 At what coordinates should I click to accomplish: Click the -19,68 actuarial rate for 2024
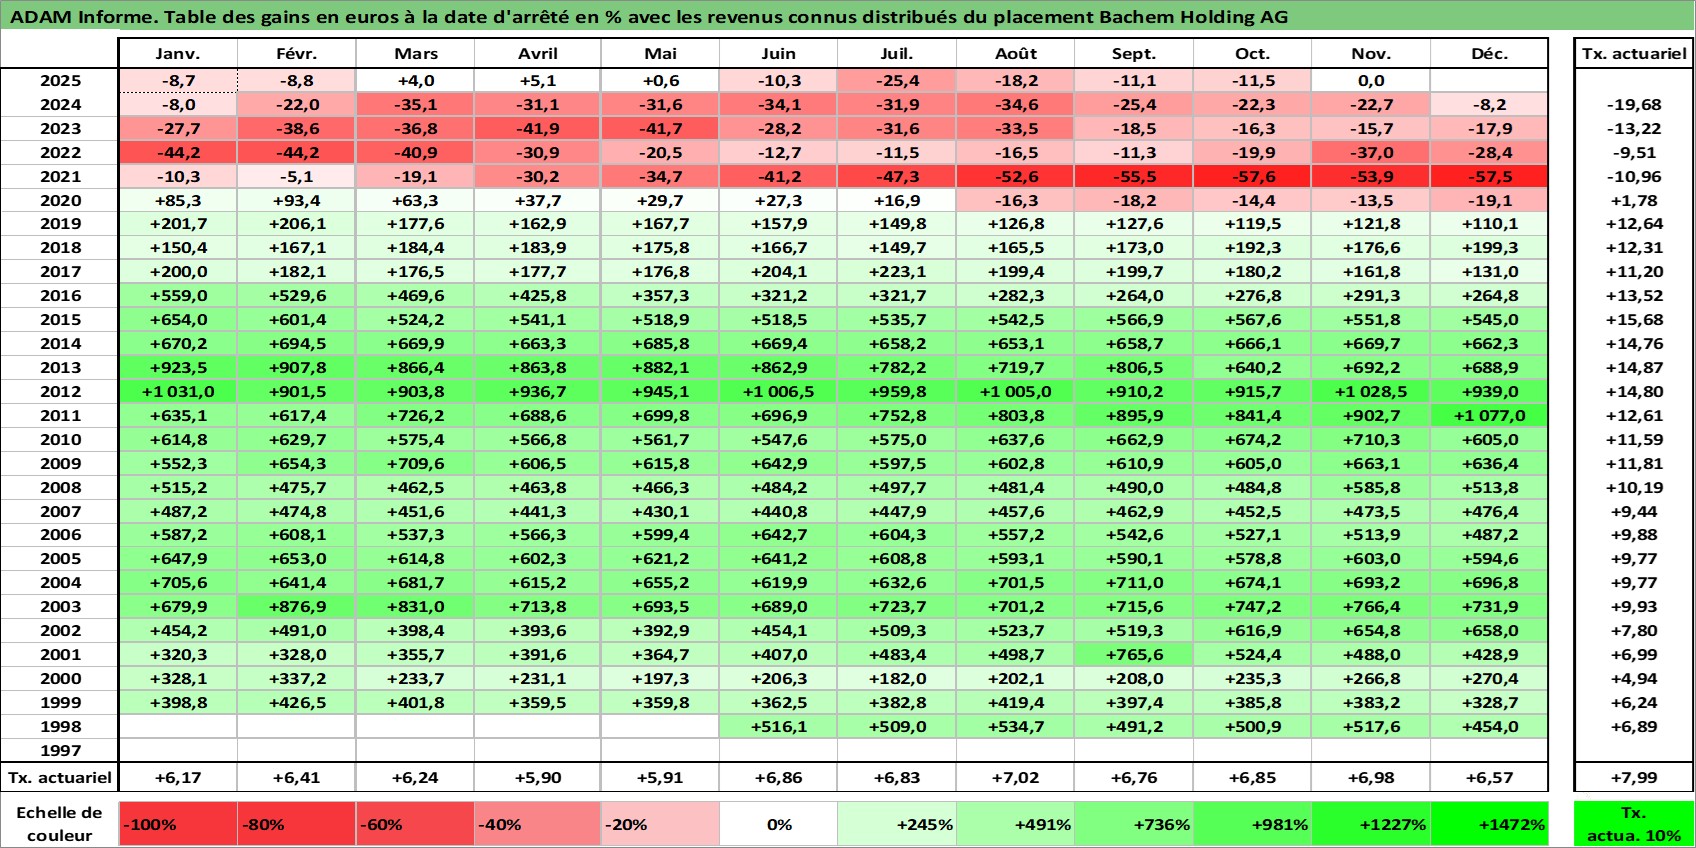pyautogui.click(x=1634, y=105)
